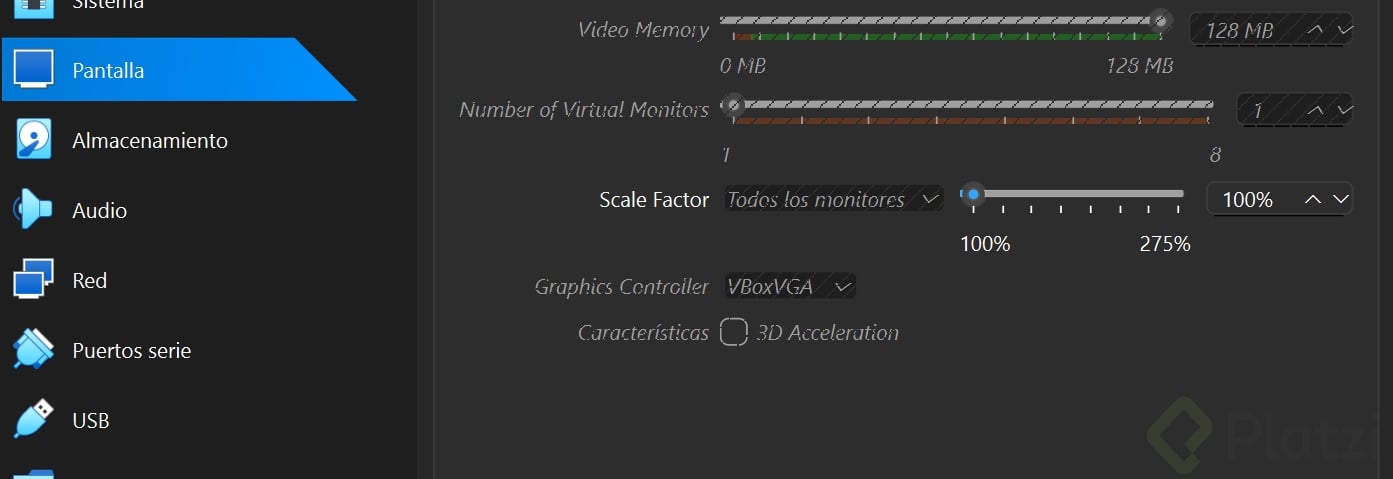The image size is (1393, 479).
Task: Increase Scale Factor with up arrow
Action: [1313, 199]
